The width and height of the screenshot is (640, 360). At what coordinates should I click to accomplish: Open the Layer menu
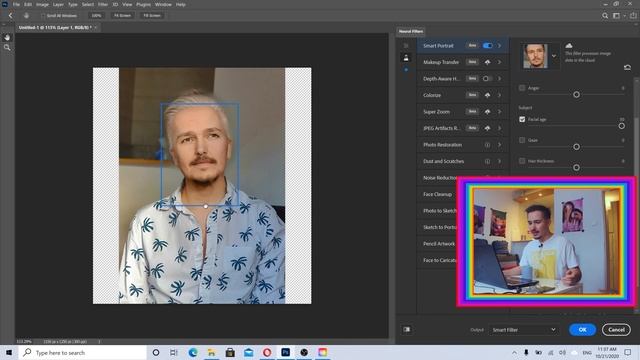[58, 4]
